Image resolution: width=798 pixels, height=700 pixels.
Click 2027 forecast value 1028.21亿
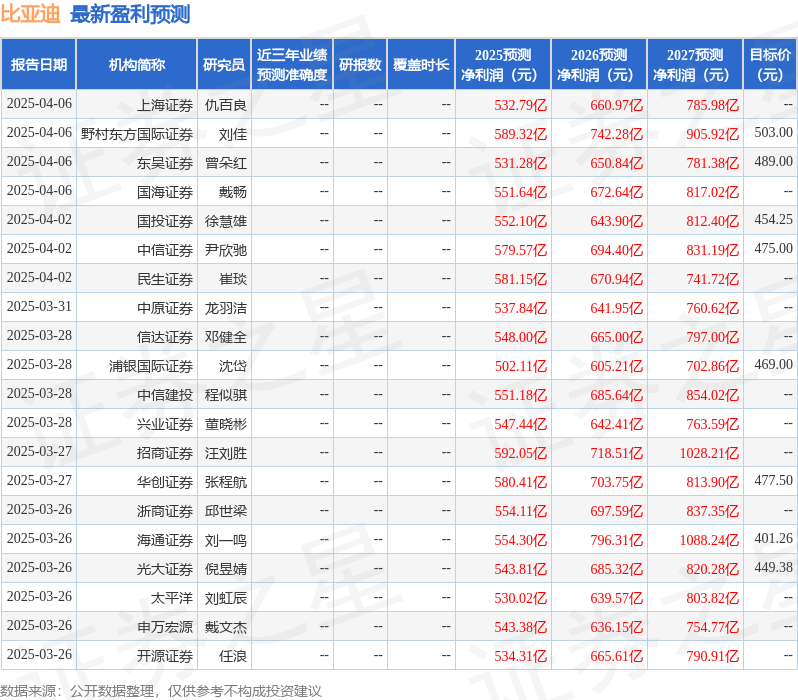709,454
